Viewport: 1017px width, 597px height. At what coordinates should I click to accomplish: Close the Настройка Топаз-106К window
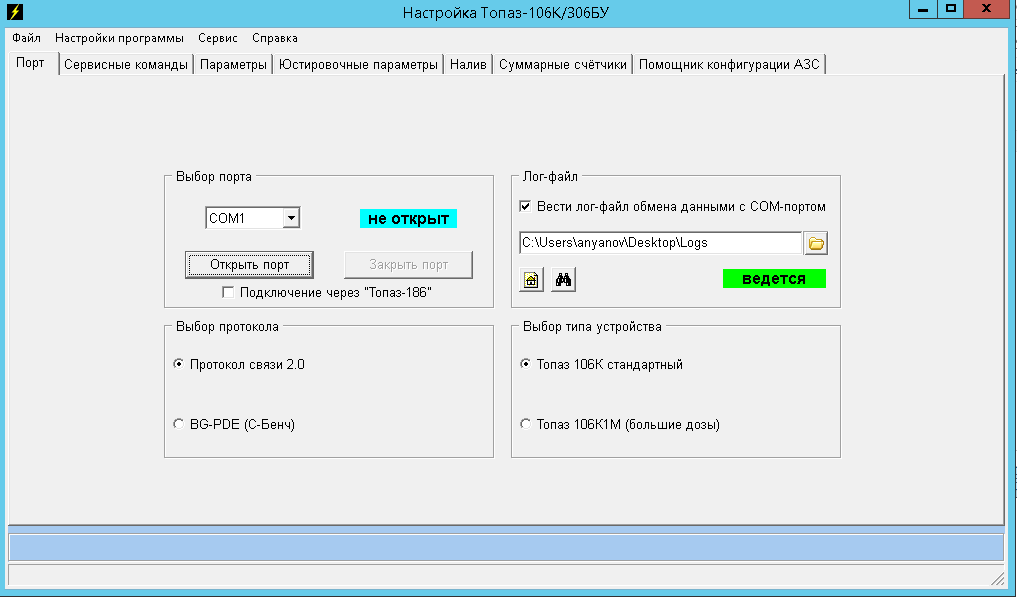(987, 9)
